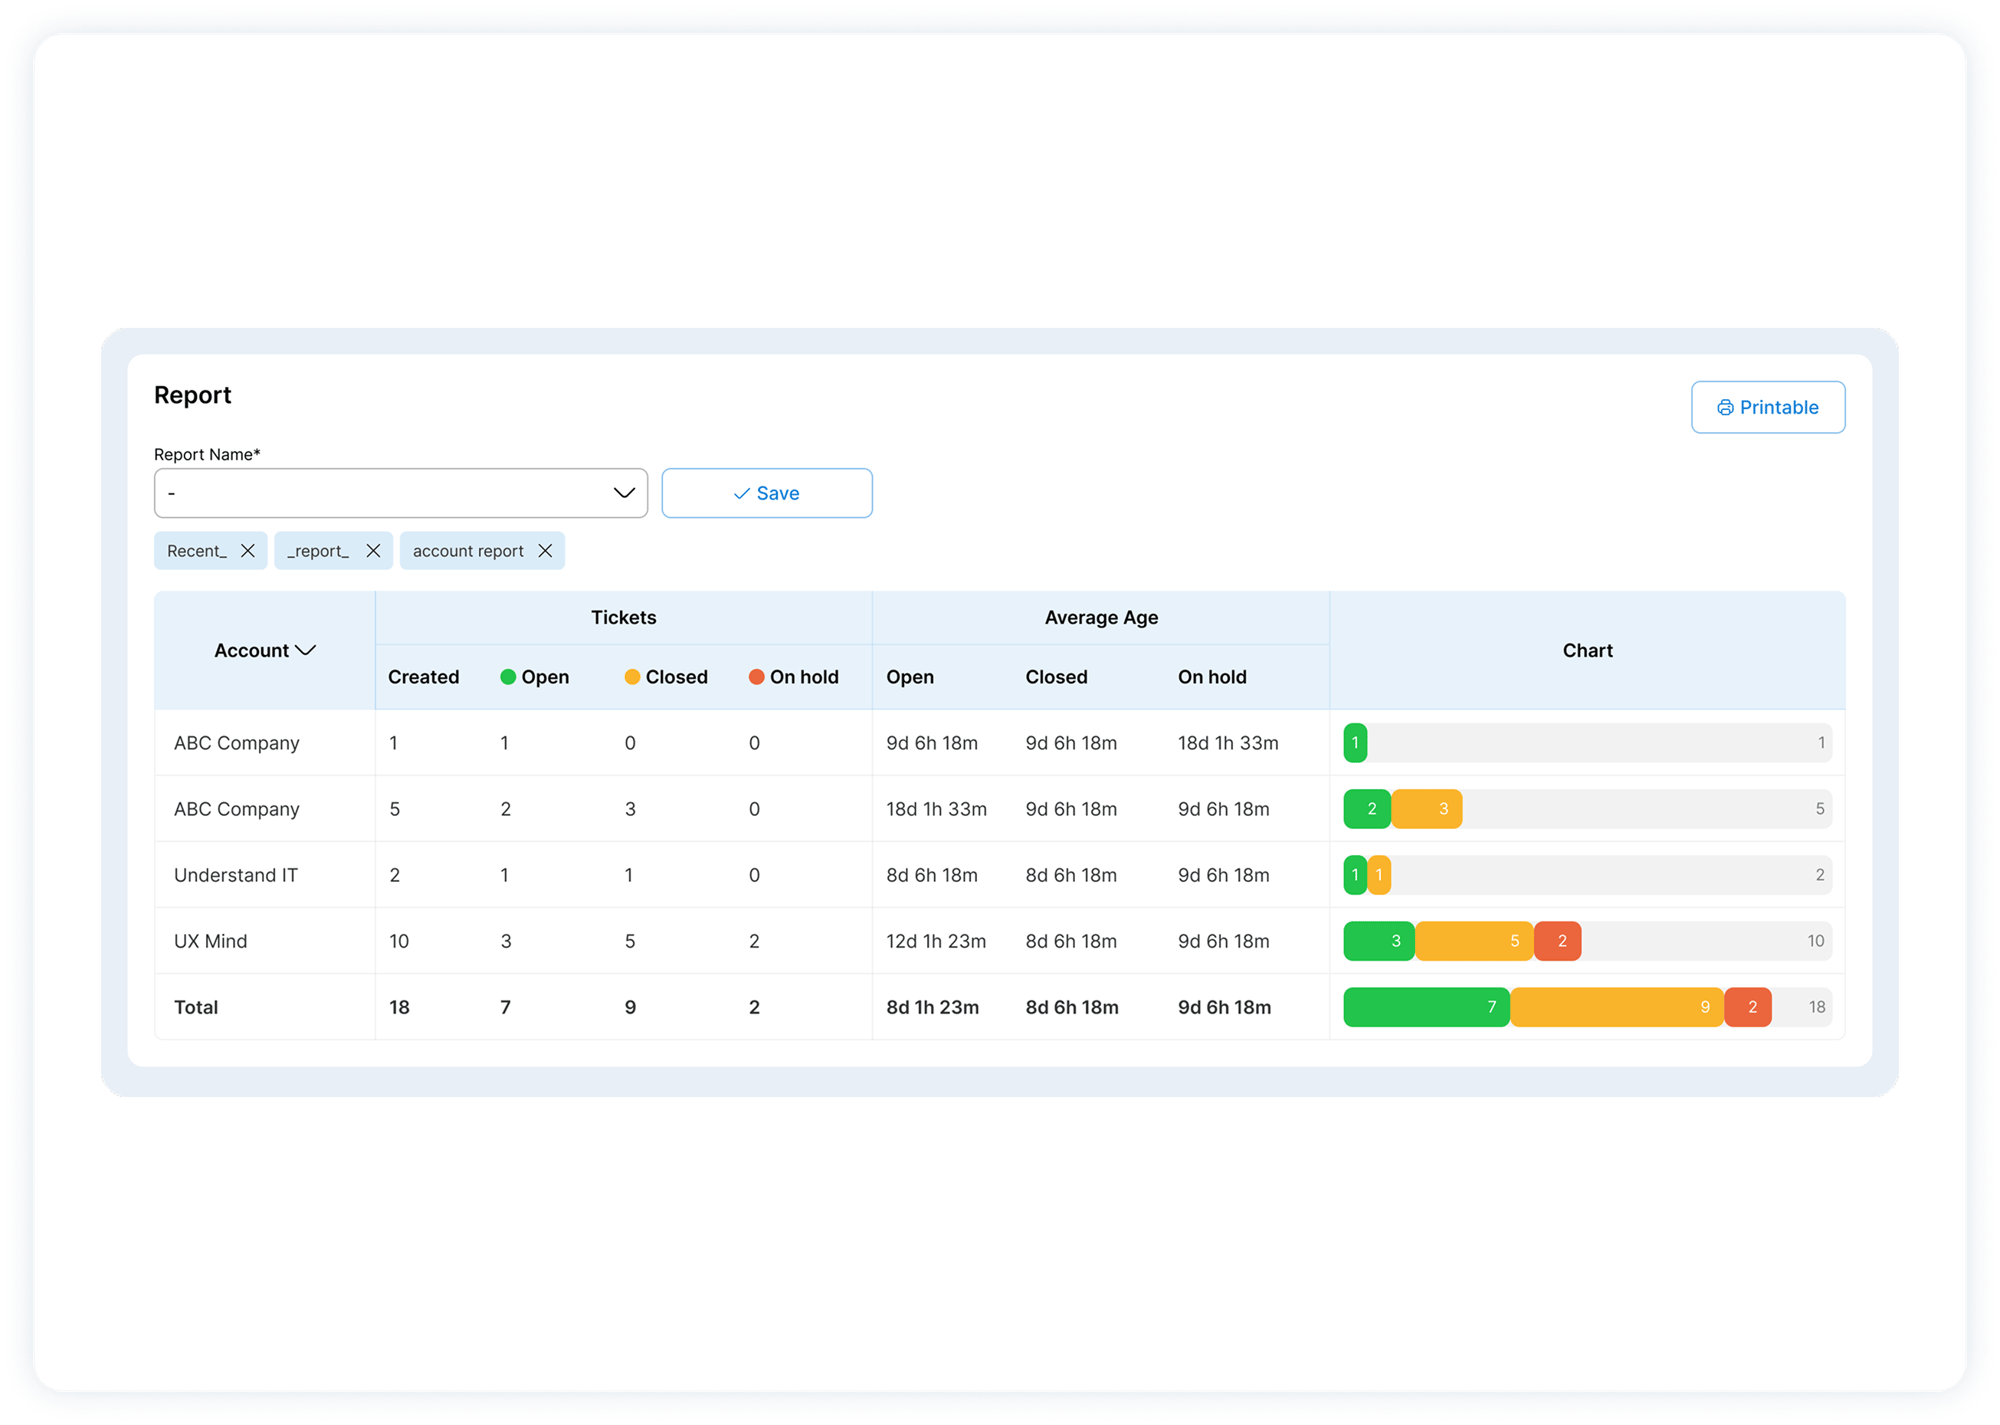
Task: Open the Report Name dropdown
Action: coord(400,493)
